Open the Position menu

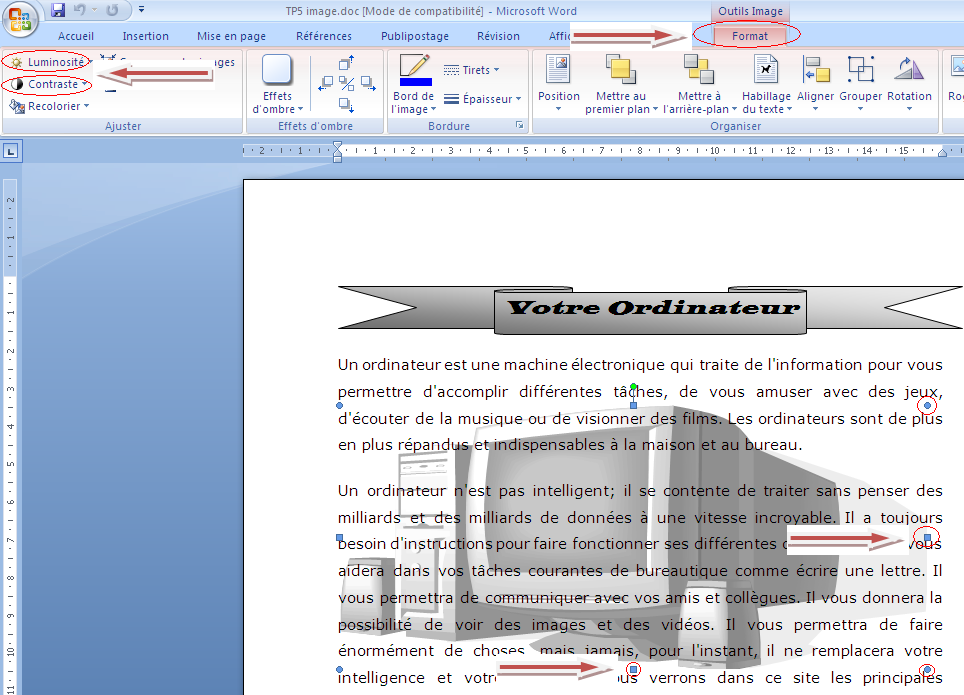pos(558,84)
